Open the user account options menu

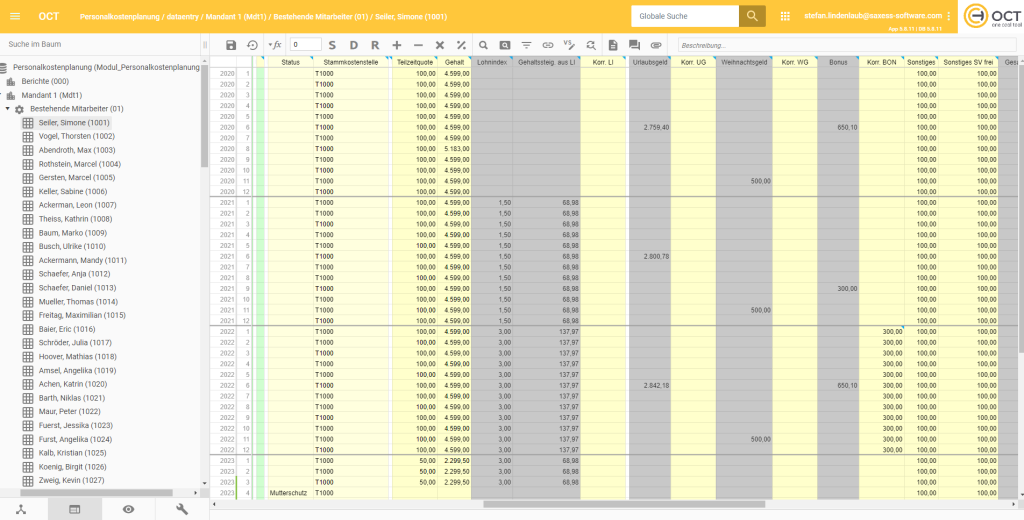click(949, 16)
